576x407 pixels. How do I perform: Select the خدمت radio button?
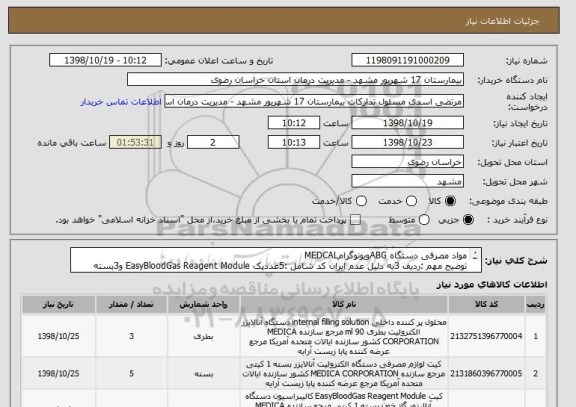click(x=411, y=201)
